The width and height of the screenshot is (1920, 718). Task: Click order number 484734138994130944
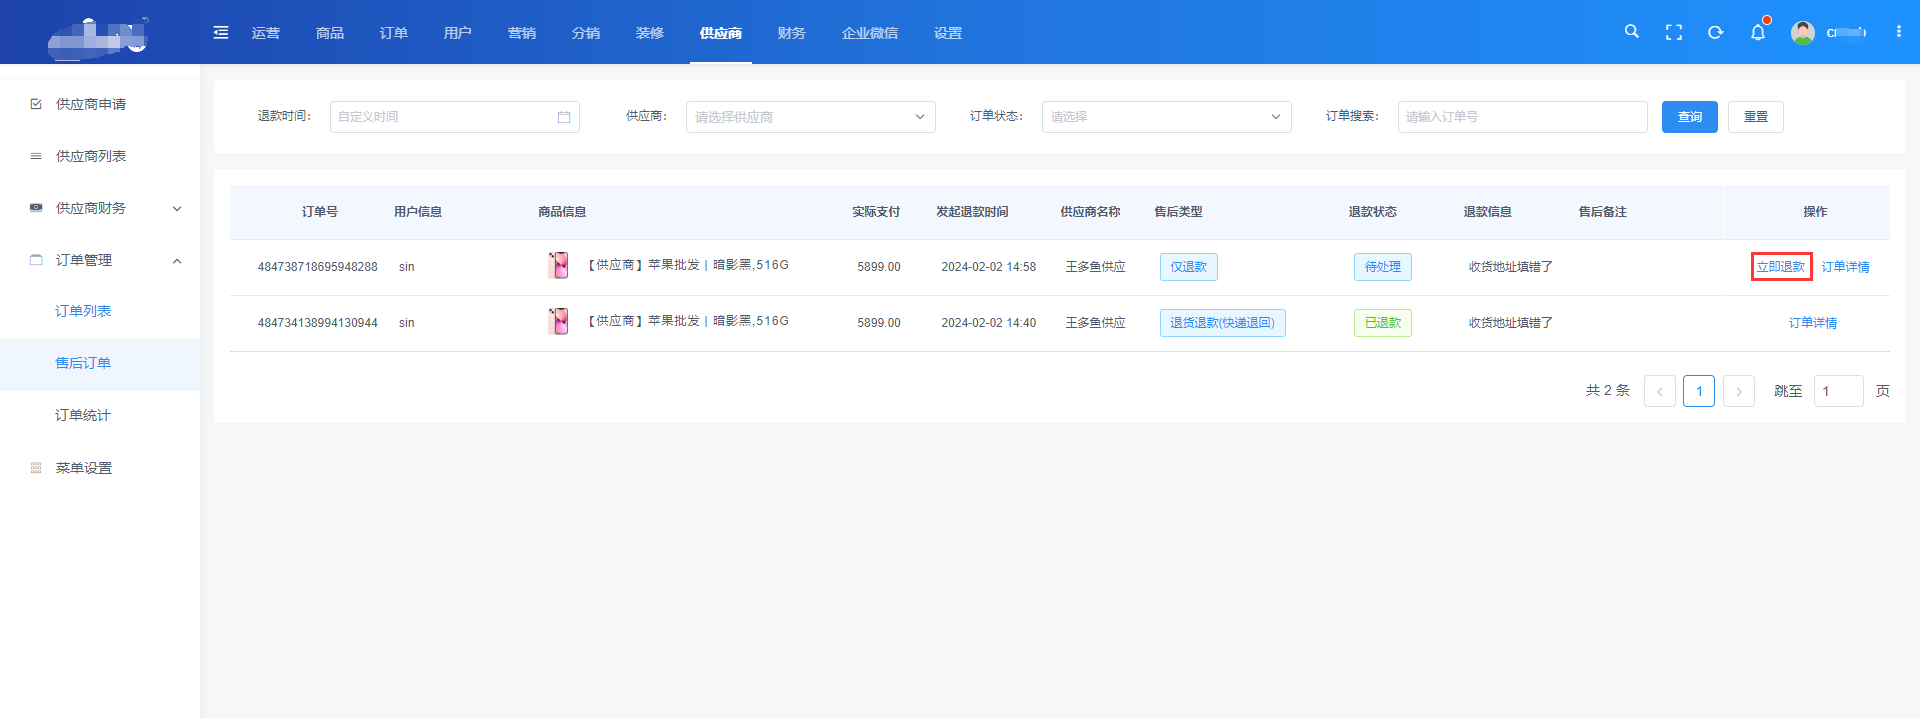[318, 323]
